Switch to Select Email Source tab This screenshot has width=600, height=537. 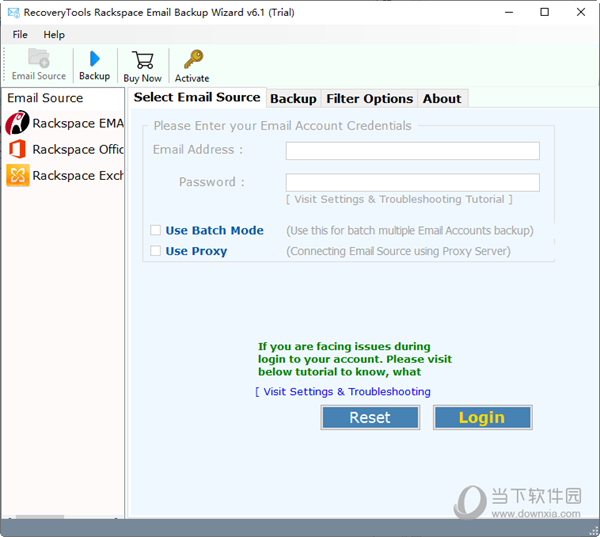[197, 97]
